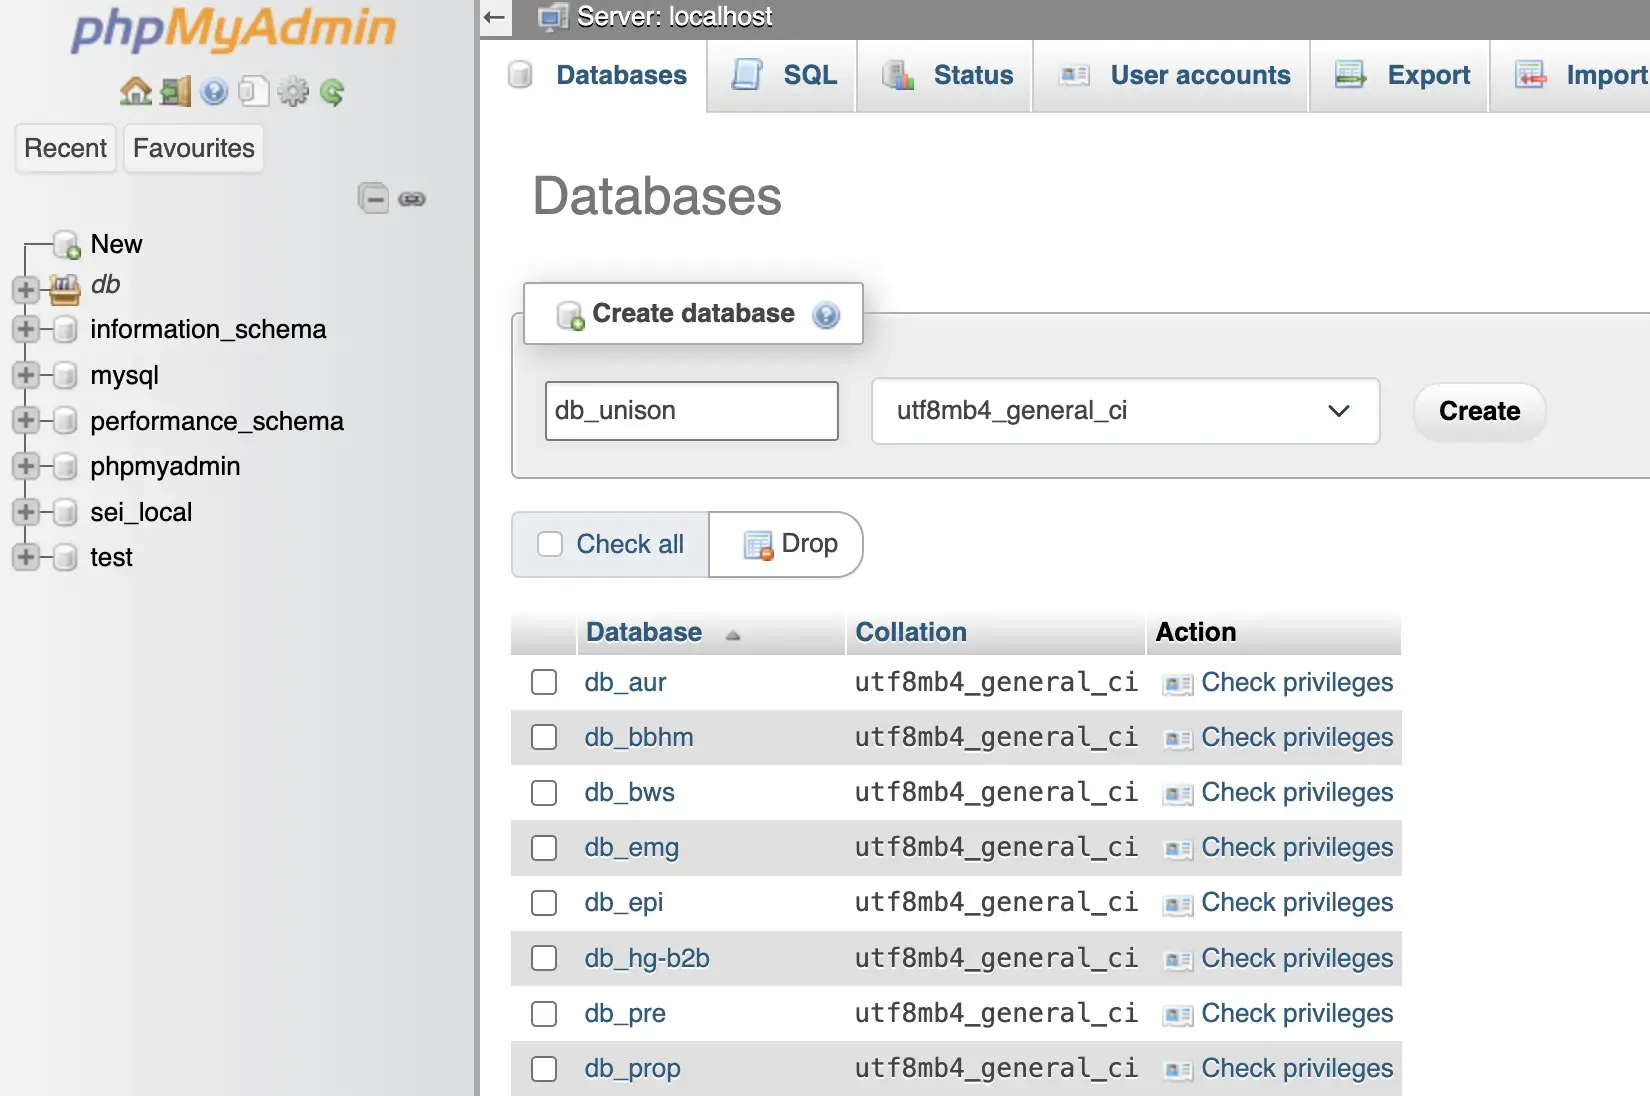Enable the Check all checkbox
Image resolution: width=1650 pixels, height=1096 pixels.
551,544
